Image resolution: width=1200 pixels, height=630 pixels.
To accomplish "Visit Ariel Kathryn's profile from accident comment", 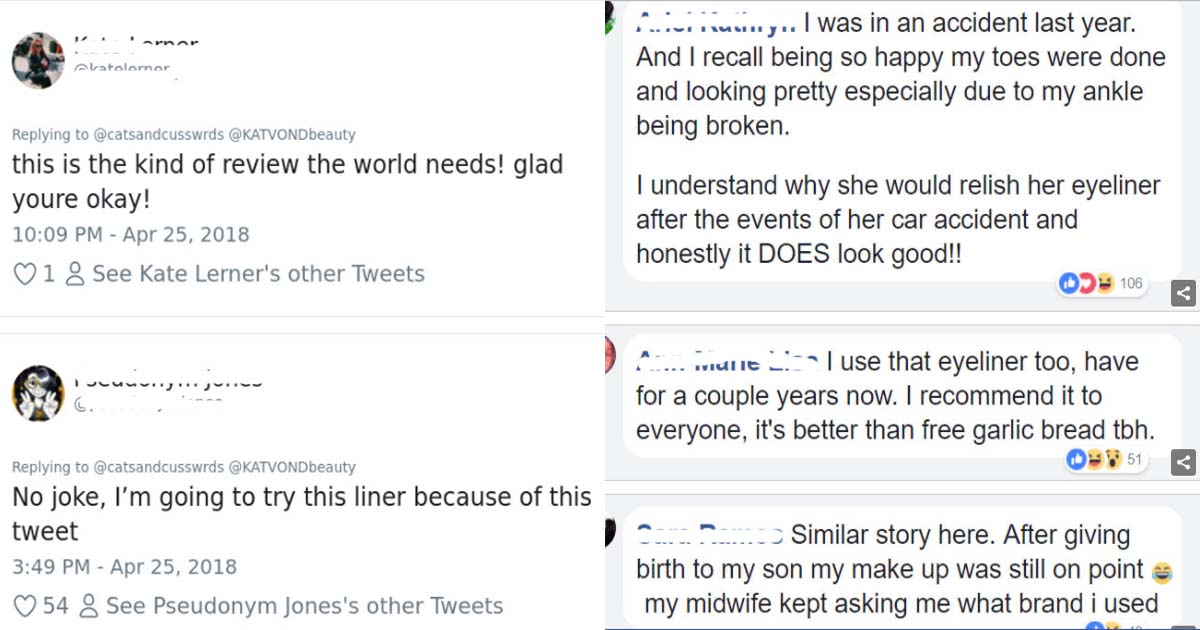I will tap(715, 20).
